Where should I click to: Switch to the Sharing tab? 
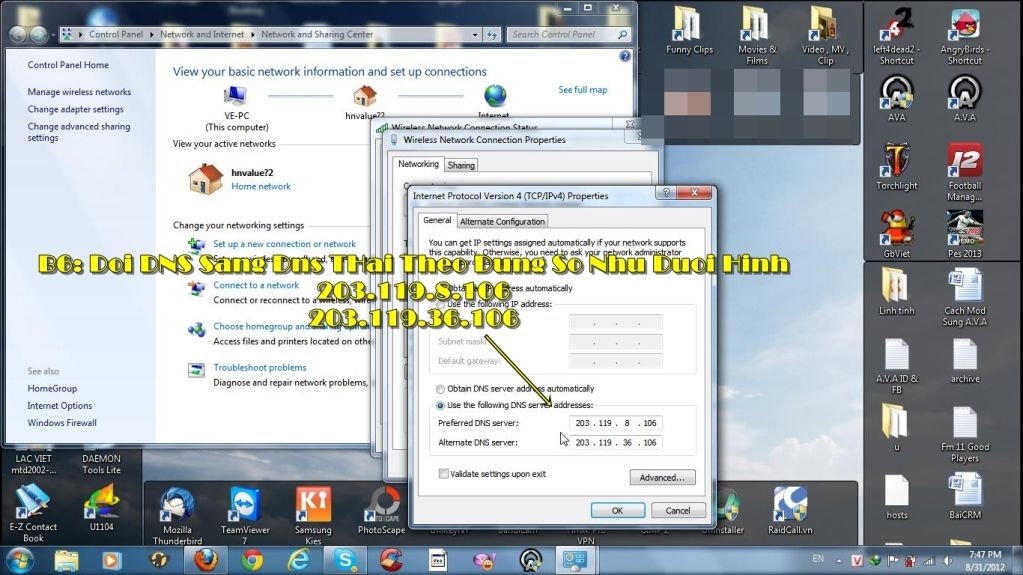(x=461, y=165)
